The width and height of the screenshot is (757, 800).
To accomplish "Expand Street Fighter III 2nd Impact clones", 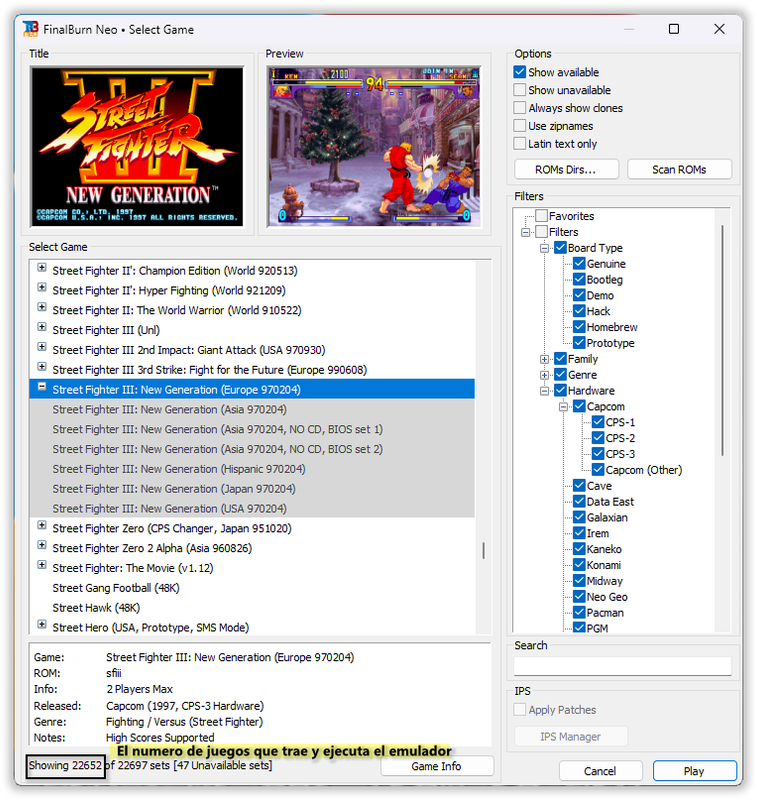I will 42,347.
